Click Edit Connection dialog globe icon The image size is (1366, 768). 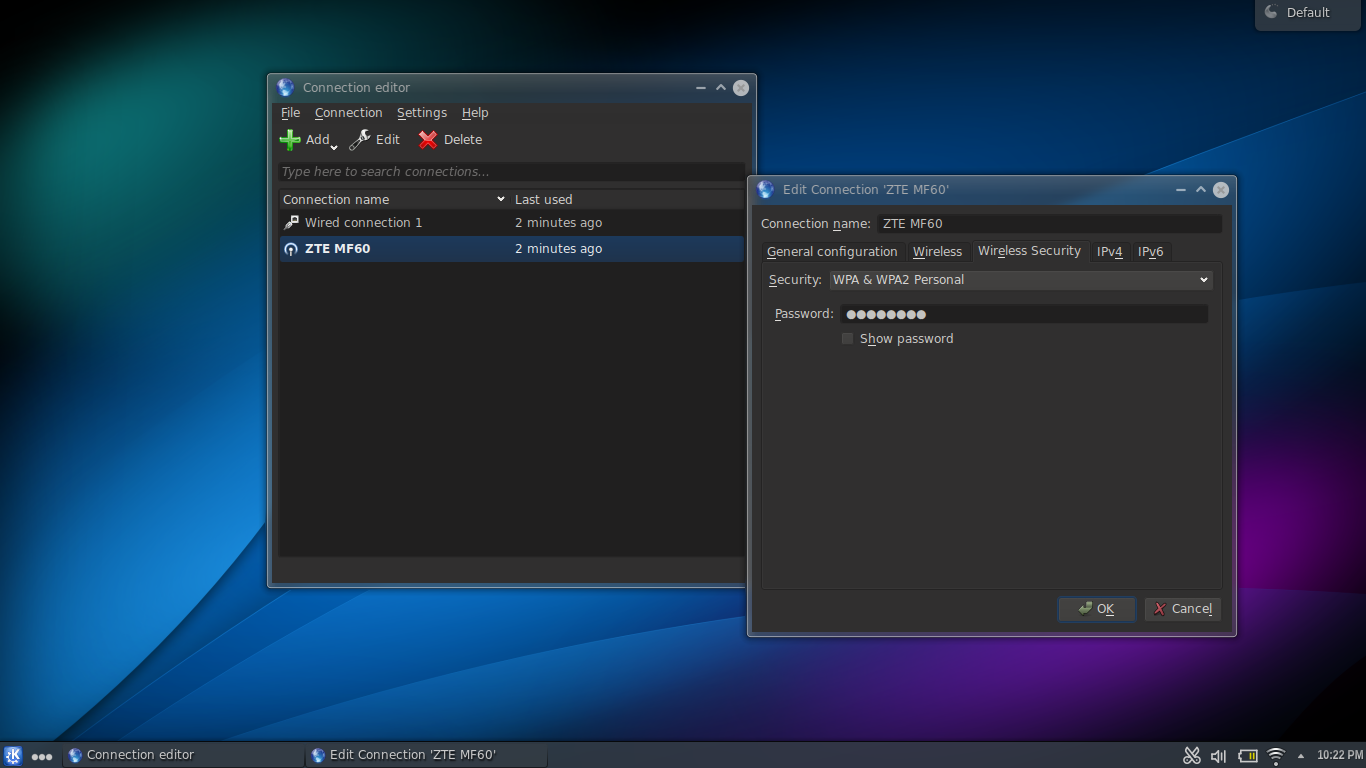coord(766,190)
